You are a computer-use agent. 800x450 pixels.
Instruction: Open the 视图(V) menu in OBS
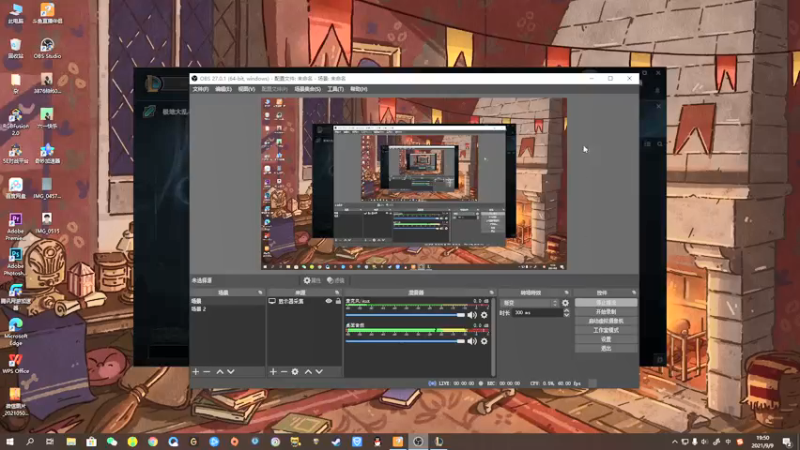[x=246, y=89]
